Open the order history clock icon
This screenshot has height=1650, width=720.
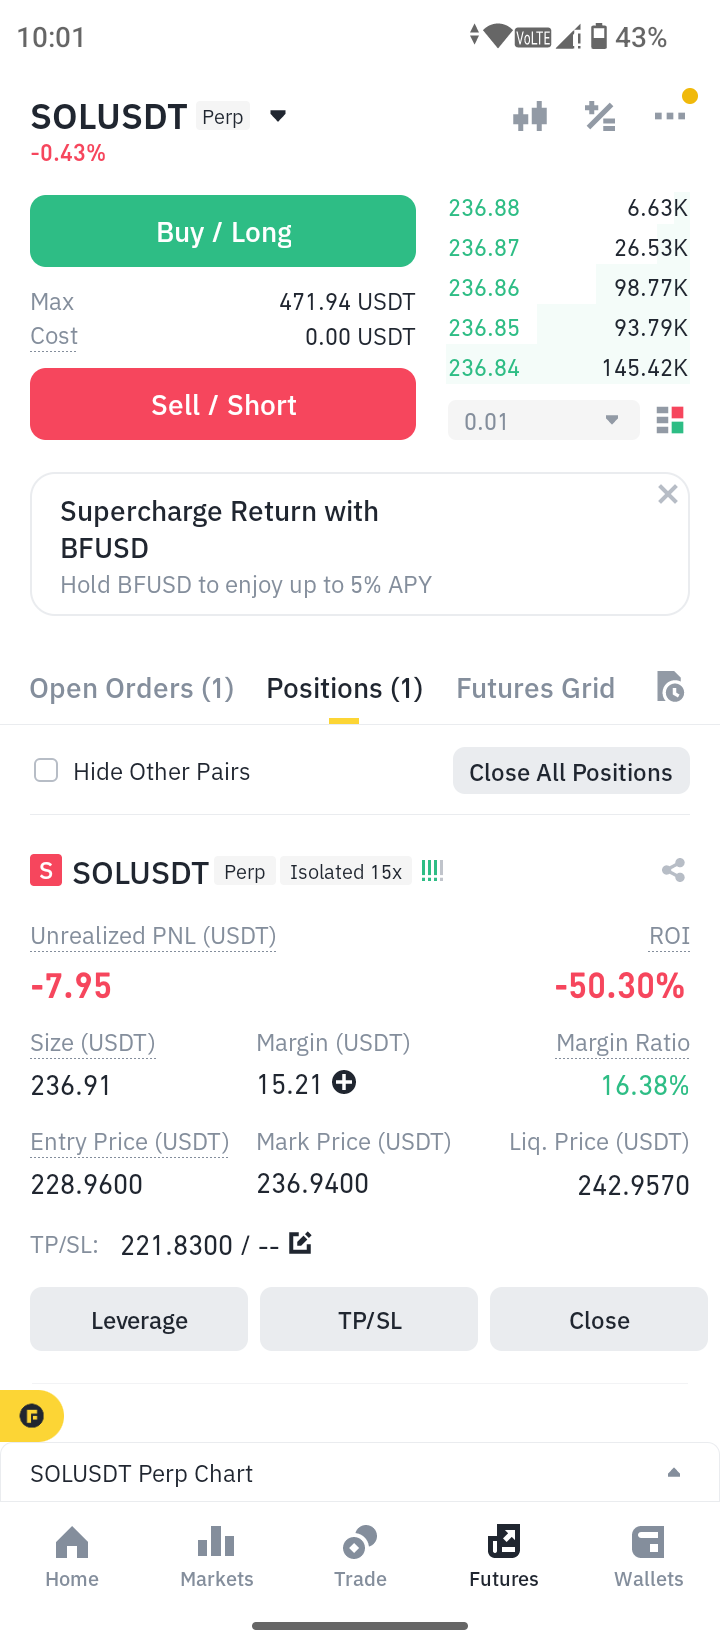(x=670, y=687)
